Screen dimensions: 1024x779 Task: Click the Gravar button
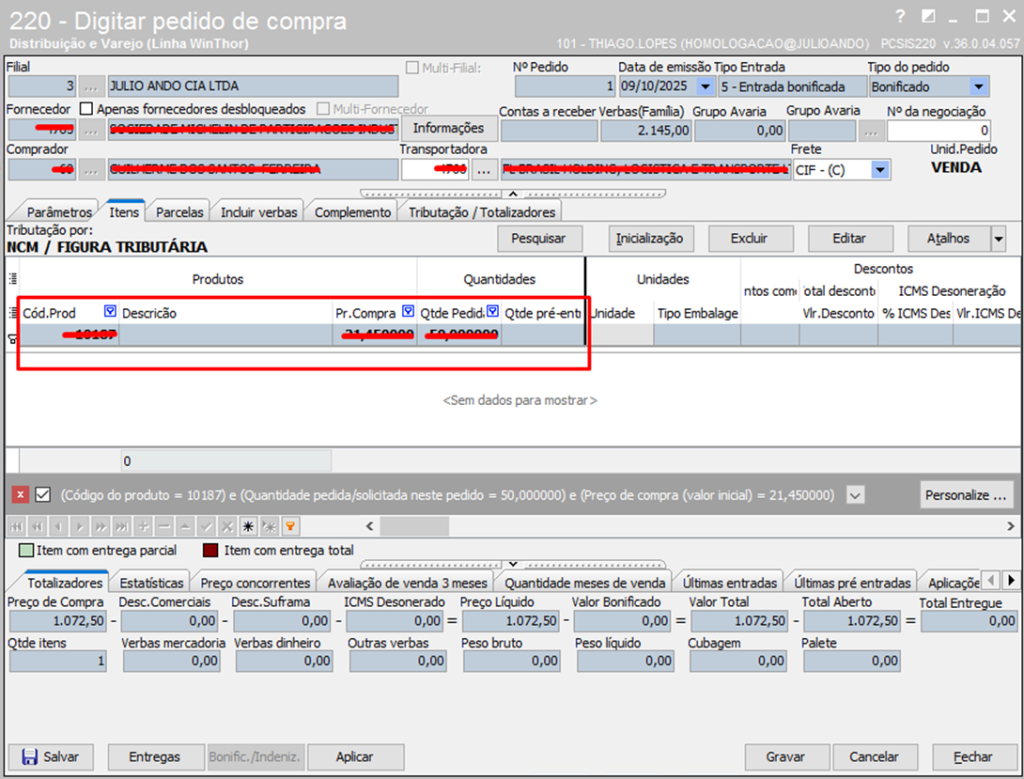click(785, 757)
